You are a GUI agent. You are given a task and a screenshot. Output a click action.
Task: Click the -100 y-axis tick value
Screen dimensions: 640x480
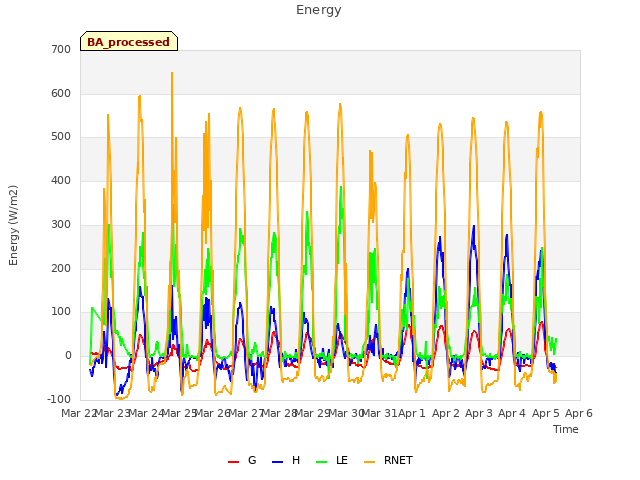coord(59,399)
